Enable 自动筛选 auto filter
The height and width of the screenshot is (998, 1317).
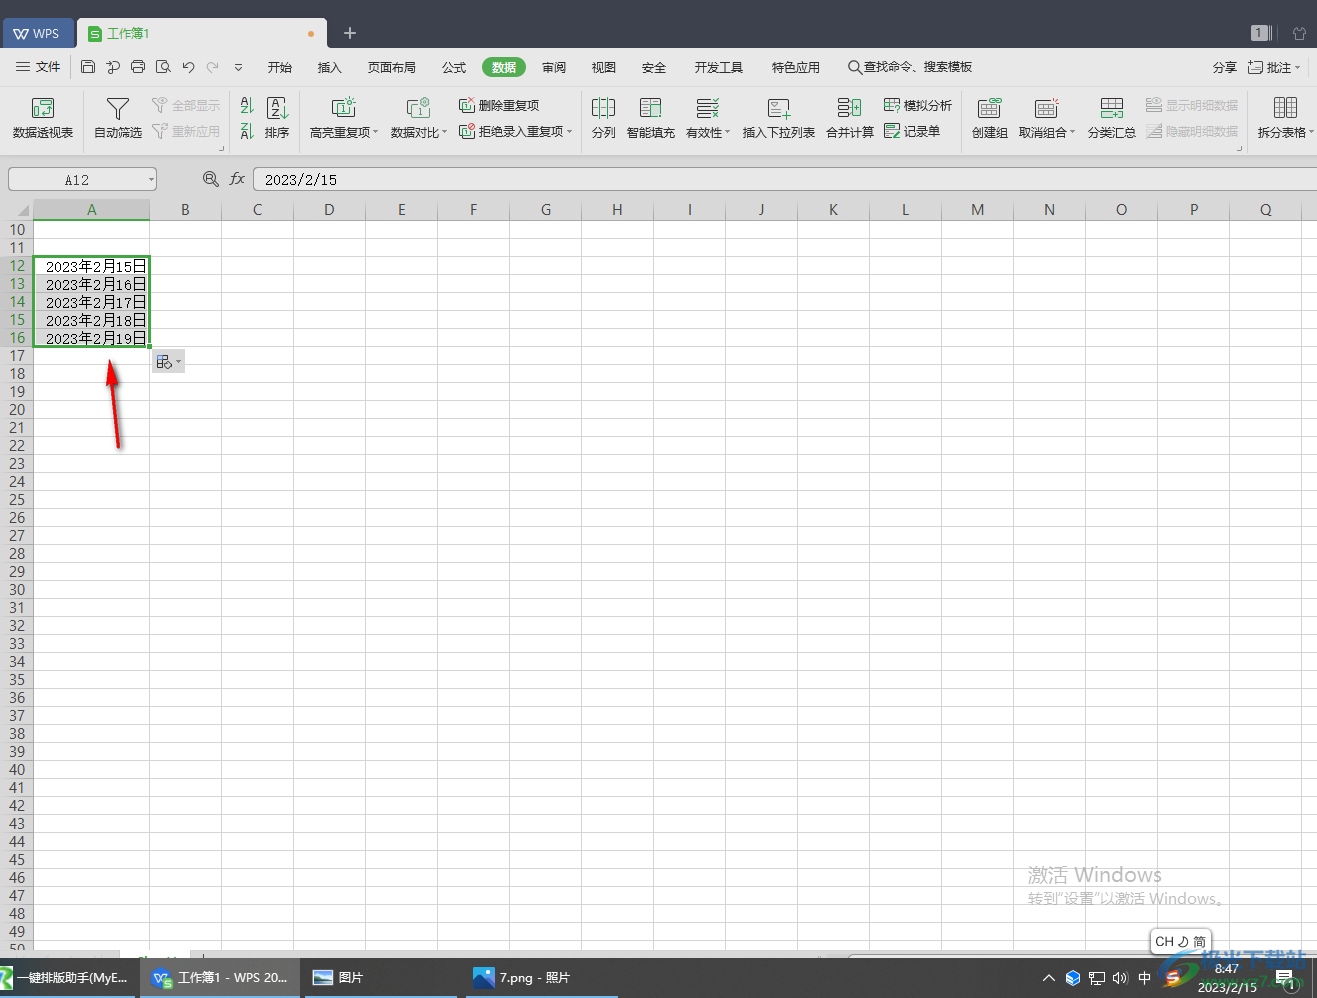118,118
